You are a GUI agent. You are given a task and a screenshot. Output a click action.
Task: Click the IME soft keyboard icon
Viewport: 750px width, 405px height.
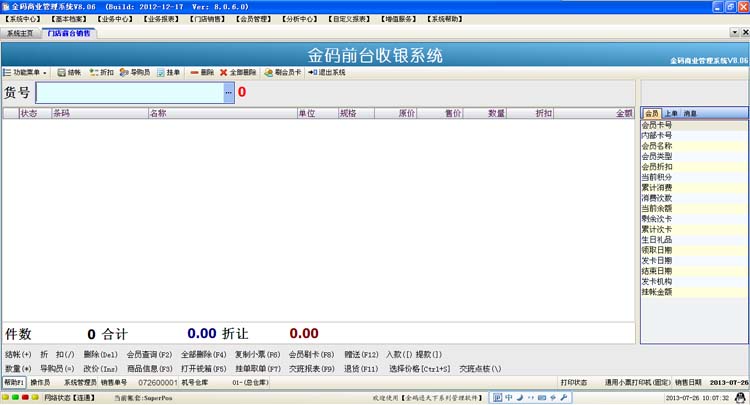542,397
